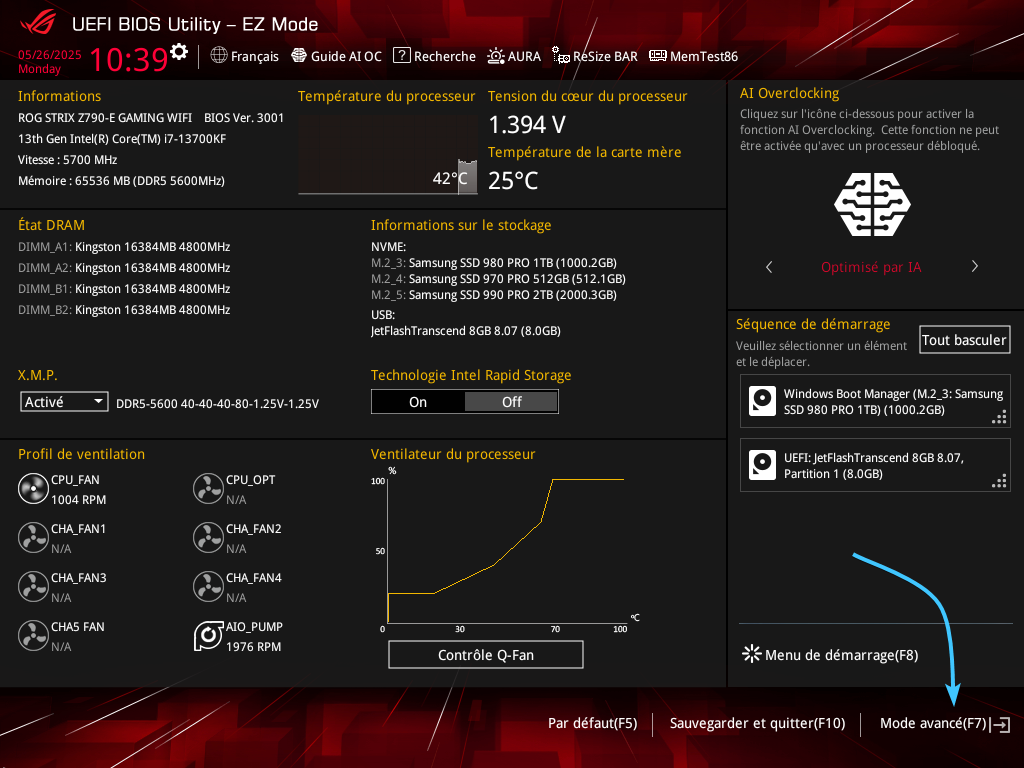Click Sauvegarder et quitter(F10)
Image resolution: width=1024 pixels, height=768 pixels.
click(758, 723)
